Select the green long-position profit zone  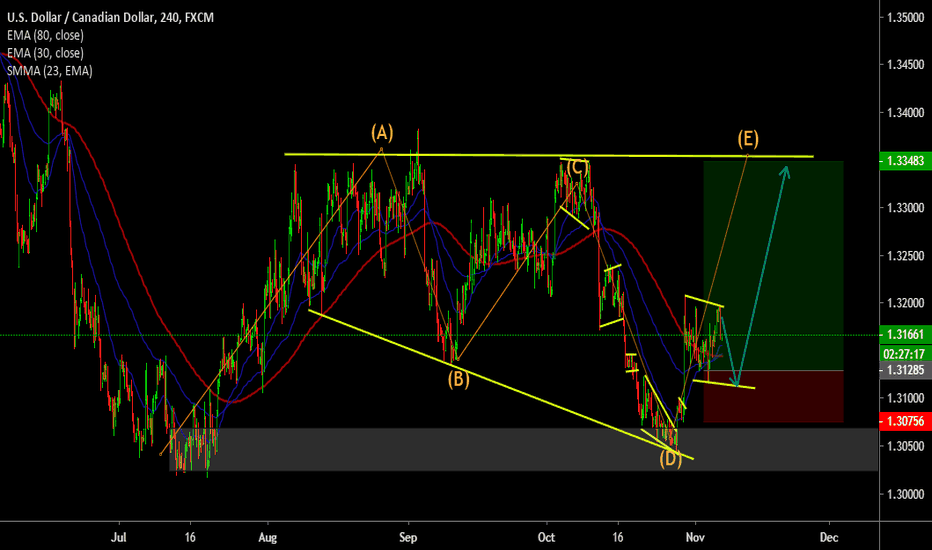click(x=773, y=265)
